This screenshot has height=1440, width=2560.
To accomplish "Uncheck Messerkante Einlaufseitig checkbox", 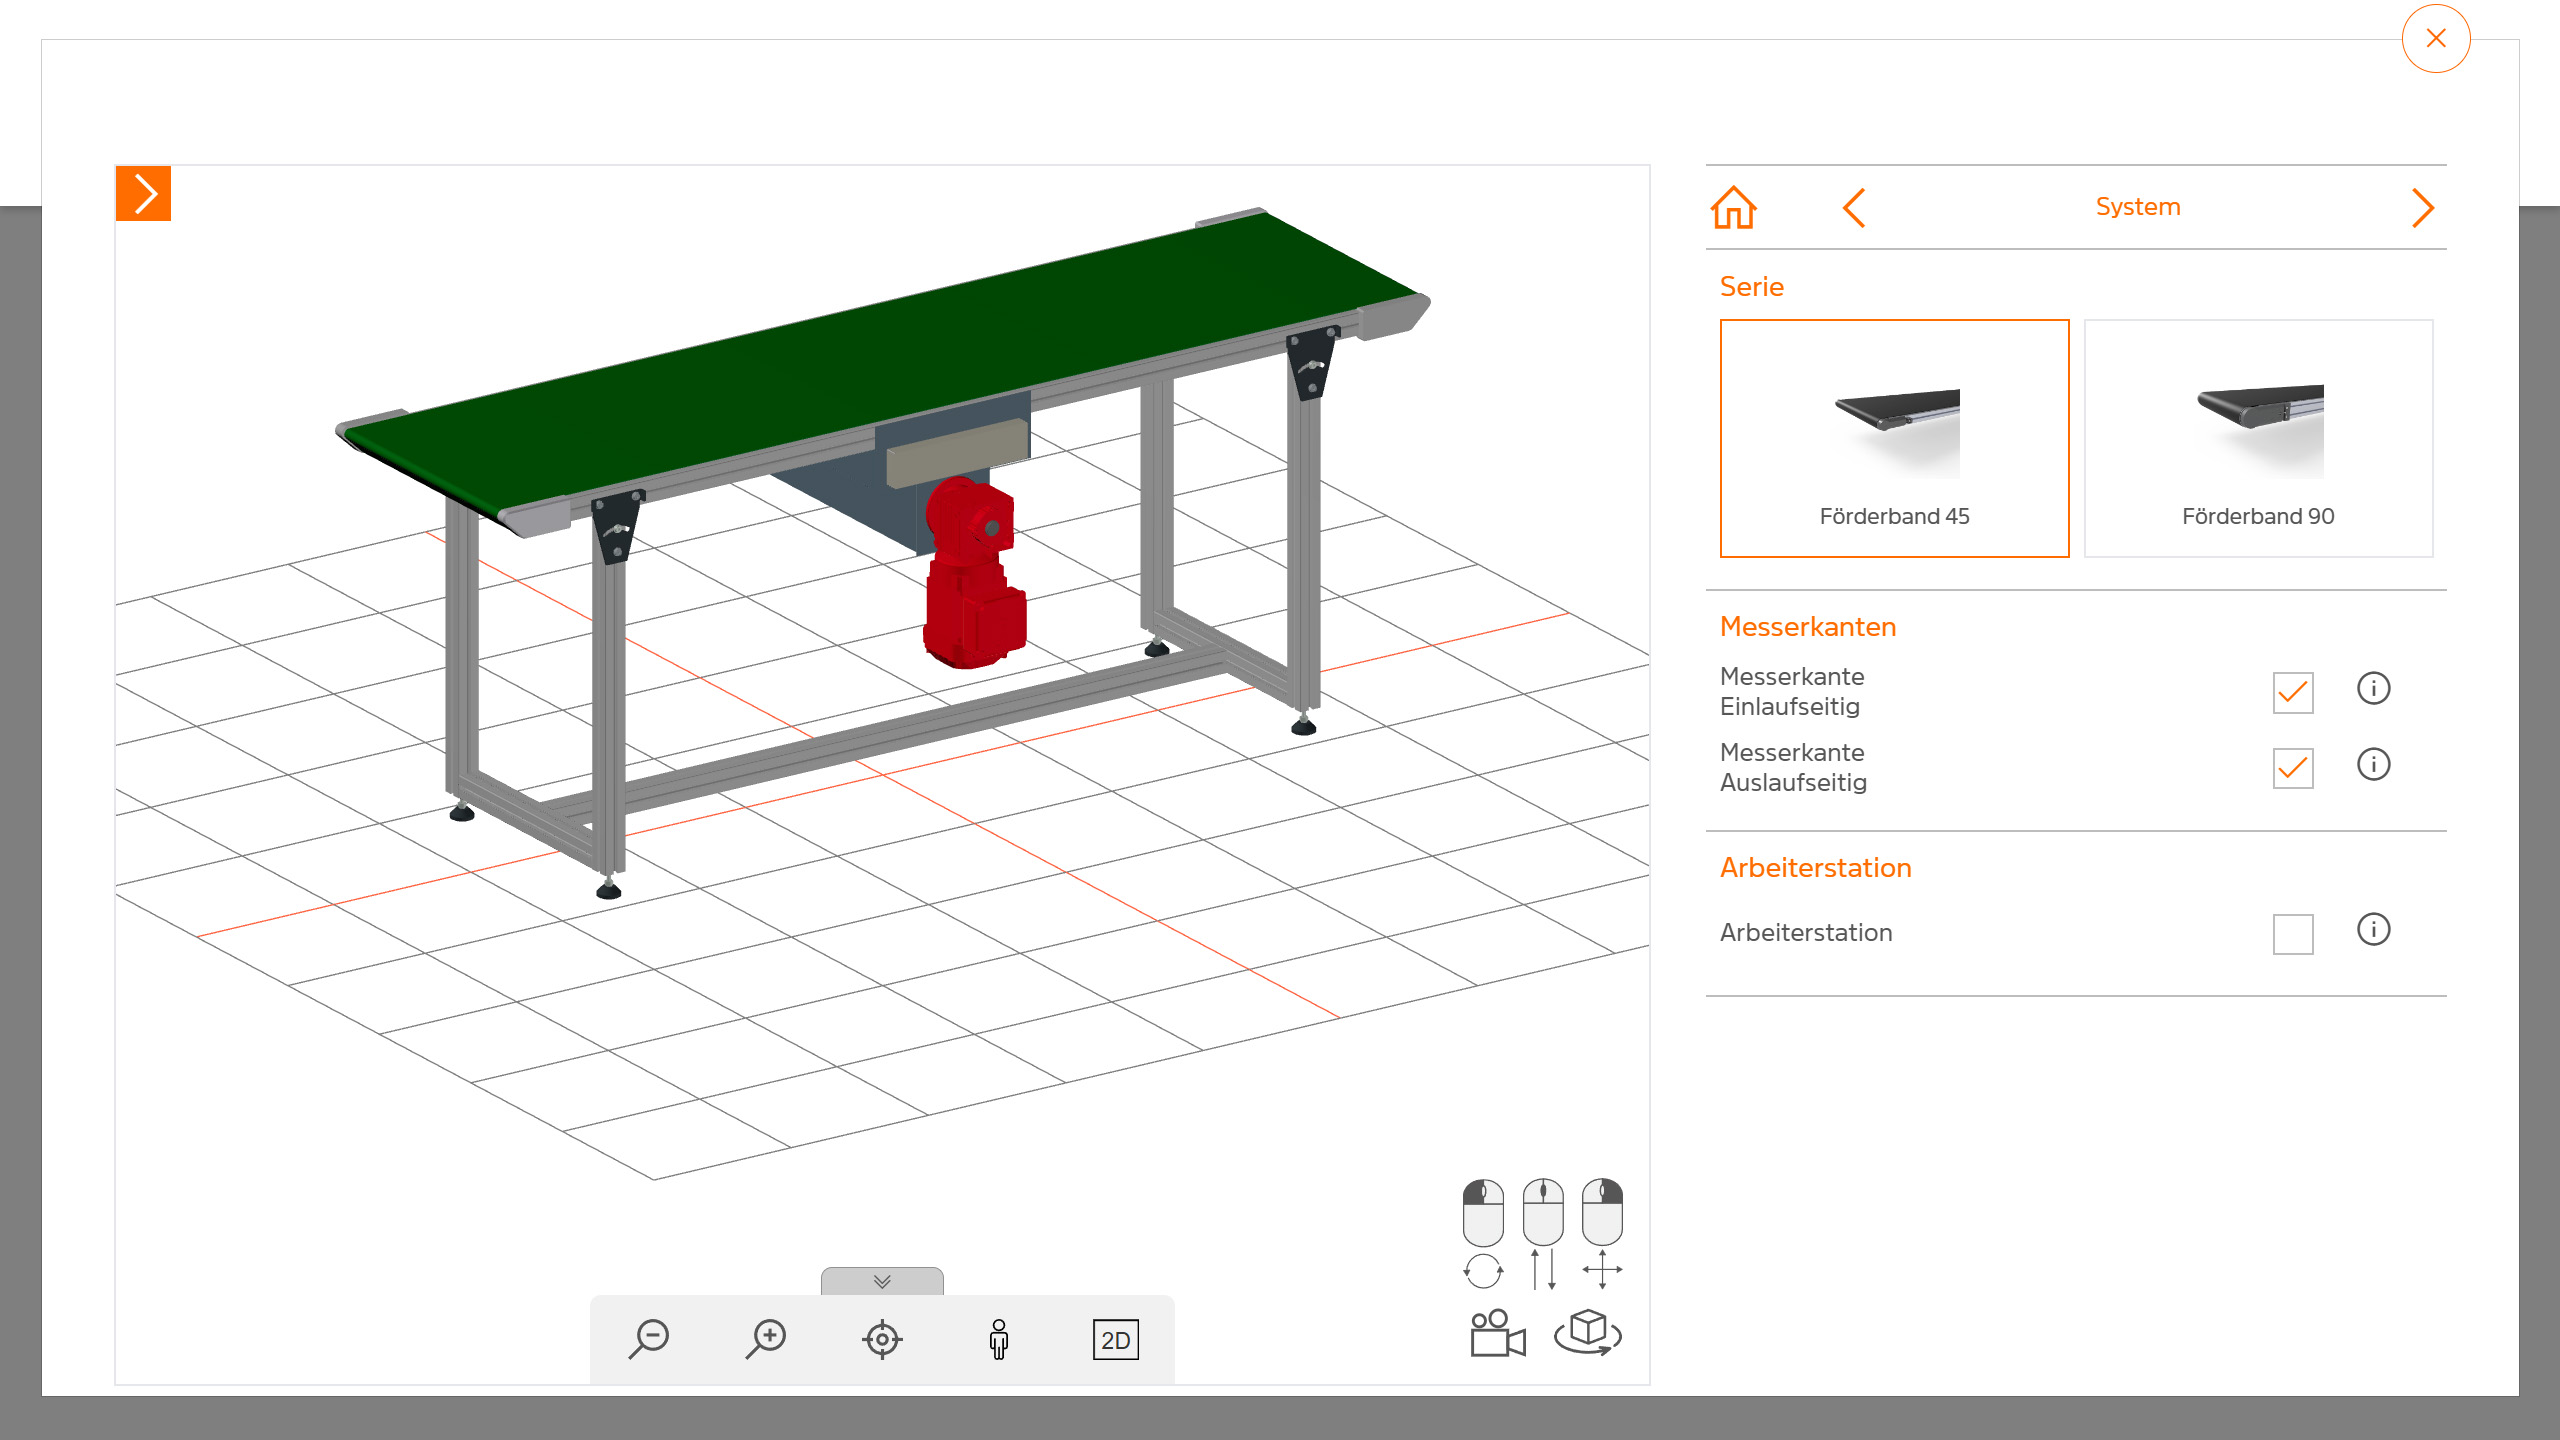I will (2292, 692).
